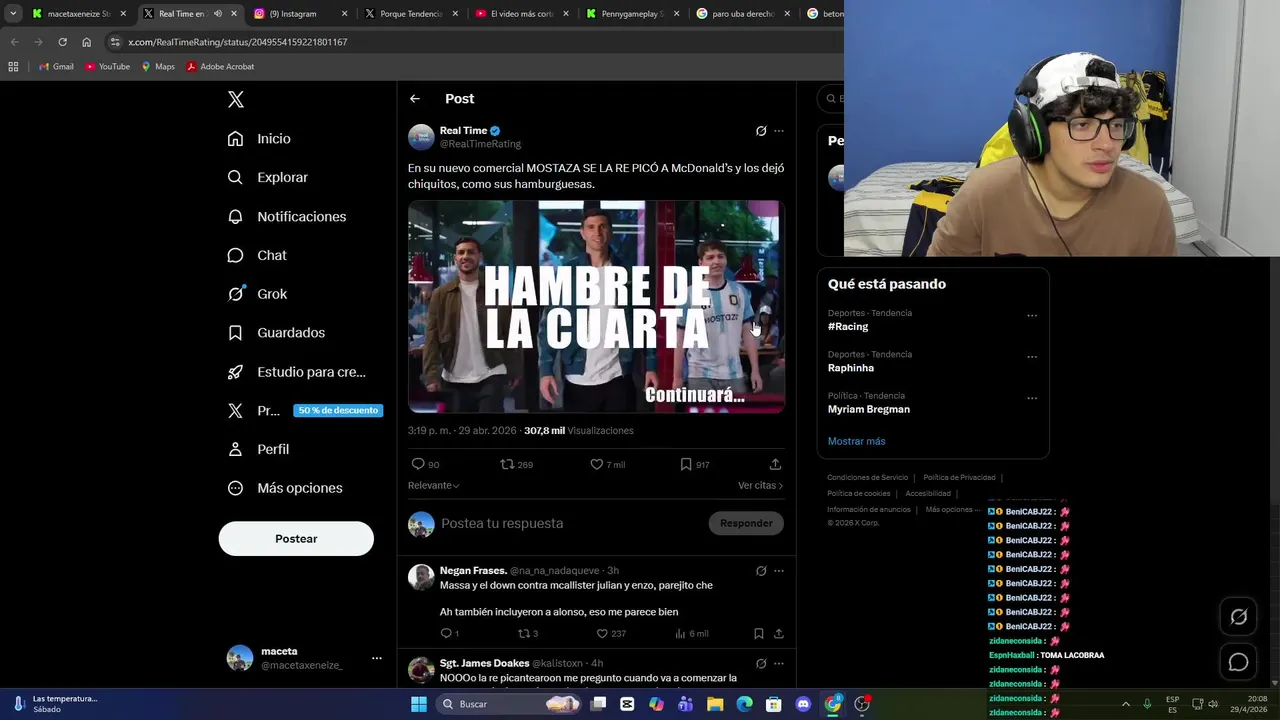Click the browser home button
1280x720 pixels.
[87, 42]
